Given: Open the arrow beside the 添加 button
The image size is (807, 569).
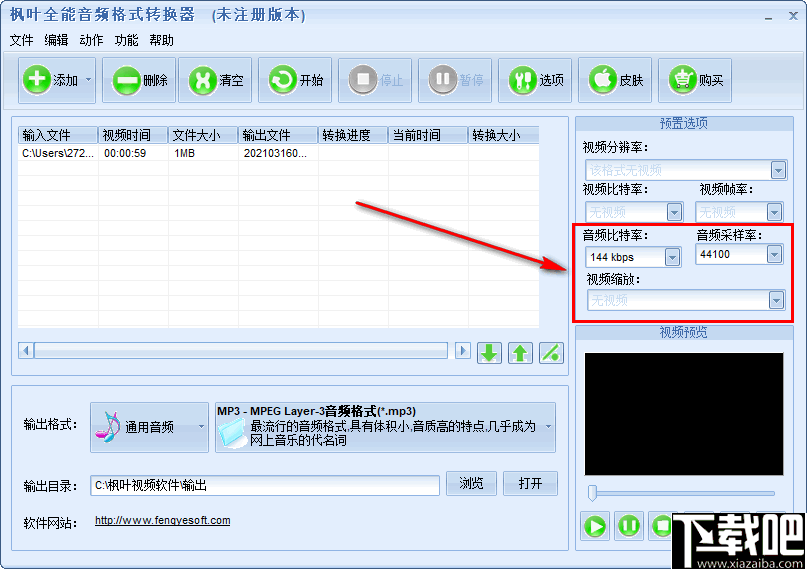Looking at the screenshot, I should tap(88, 80).
